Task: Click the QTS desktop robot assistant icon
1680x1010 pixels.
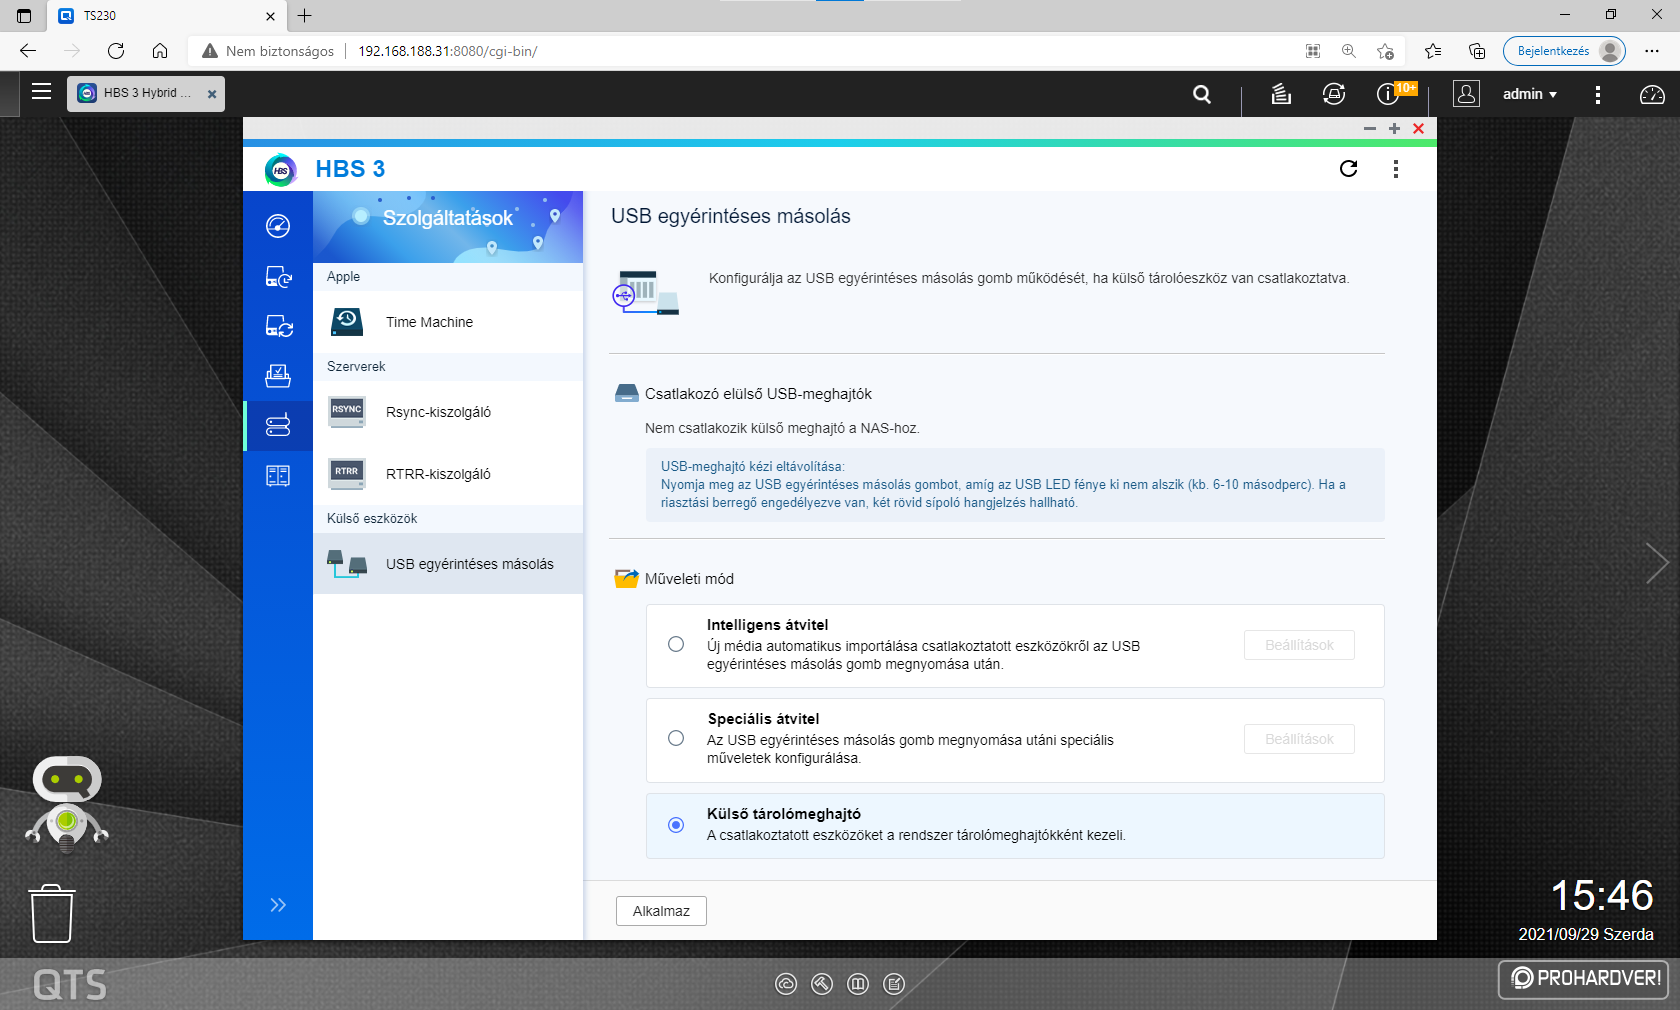Action: (x=67, y=803)
